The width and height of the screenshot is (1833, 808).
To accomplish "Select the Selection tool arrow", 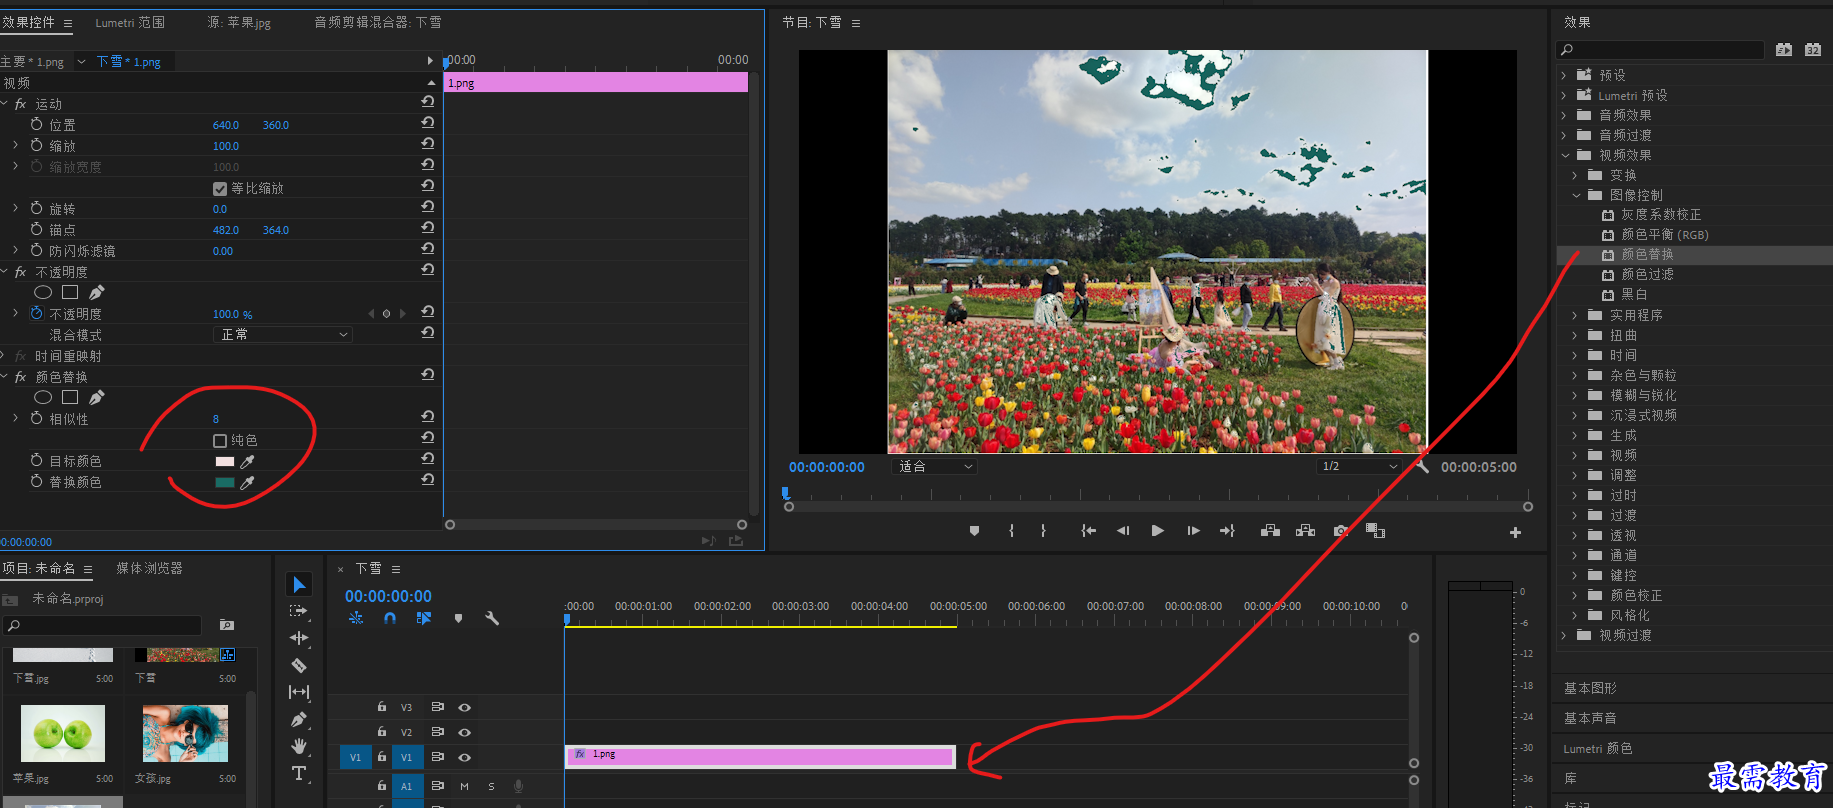I will (299, 584).
